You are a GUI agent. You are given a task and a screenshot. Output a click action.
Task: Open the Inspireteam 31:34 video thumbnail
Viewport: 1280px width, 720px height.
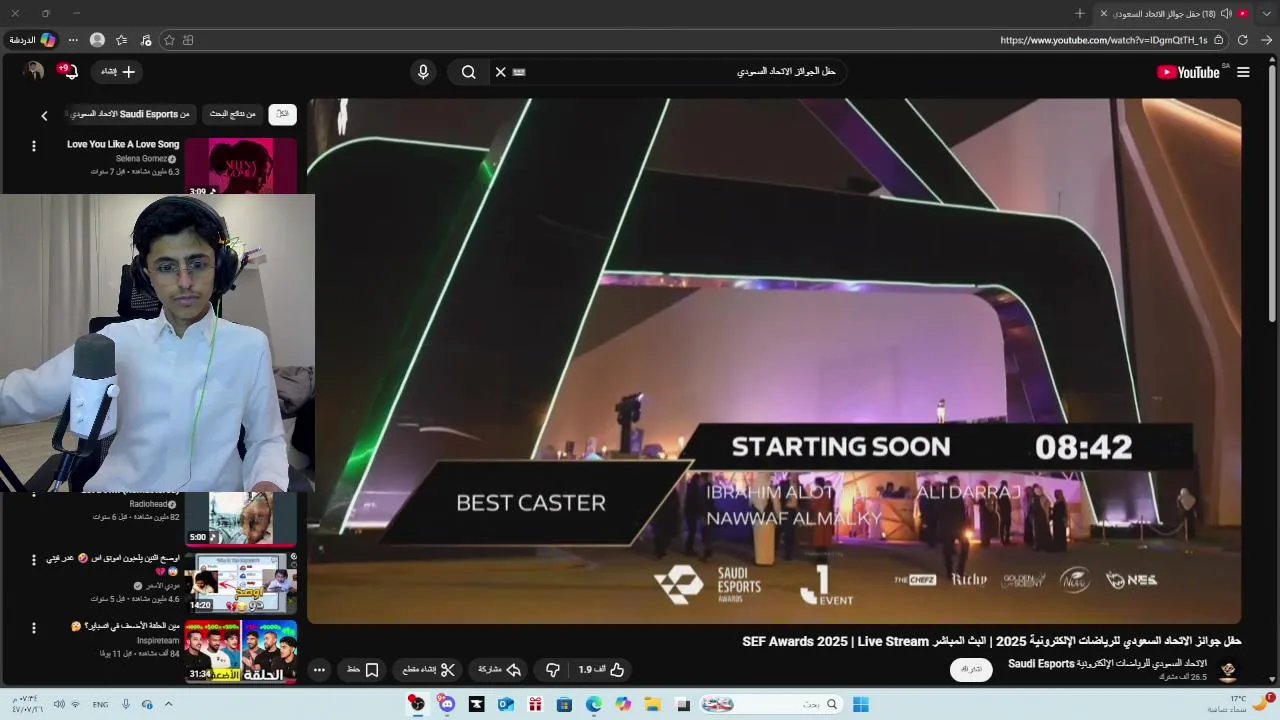[x=240, y=651]
